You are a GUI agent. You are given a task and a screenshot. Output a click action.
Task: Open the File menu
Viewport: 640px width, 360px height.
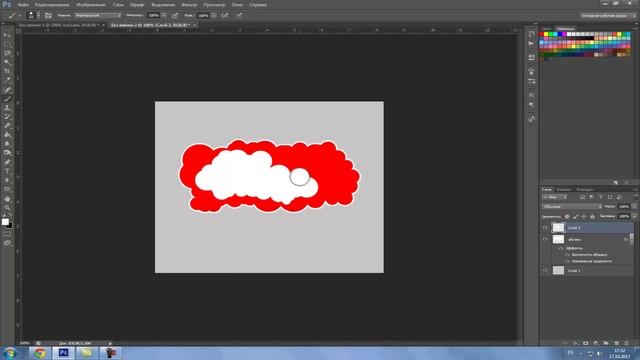click(23, 5)
